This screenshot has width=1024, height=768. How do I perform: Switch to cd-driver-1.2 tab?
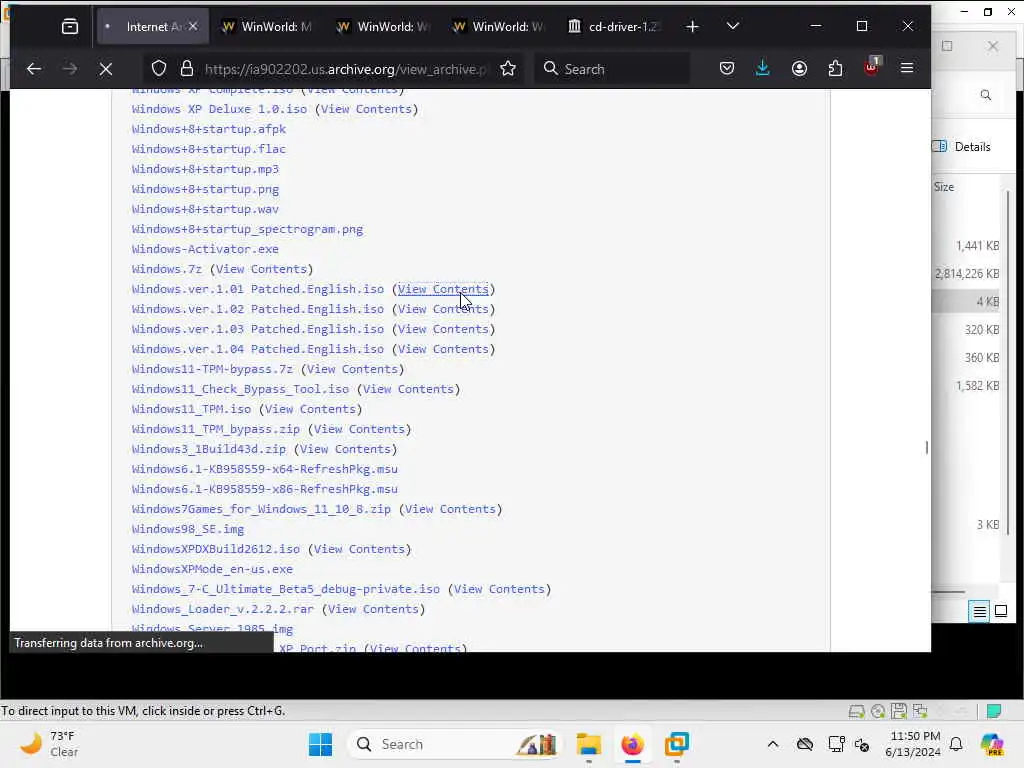(x=615, y=27)
